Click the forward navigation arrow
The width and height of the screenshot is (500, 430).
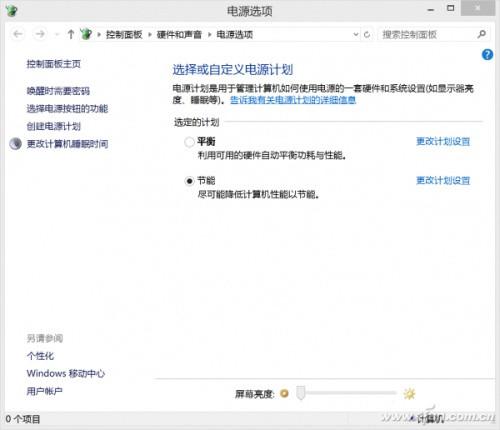point(40,34)
